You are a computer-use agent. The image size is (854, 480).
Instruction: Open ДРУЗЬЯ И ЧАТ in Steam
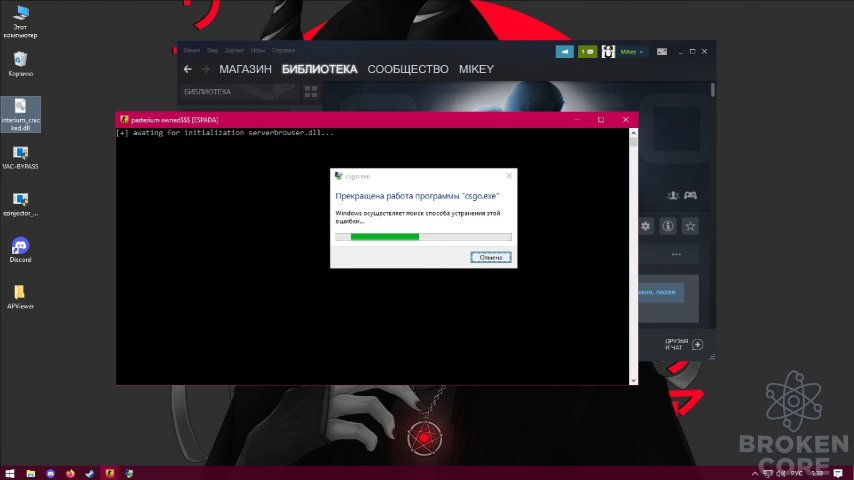pyautogui.click(x=676, y=344)
